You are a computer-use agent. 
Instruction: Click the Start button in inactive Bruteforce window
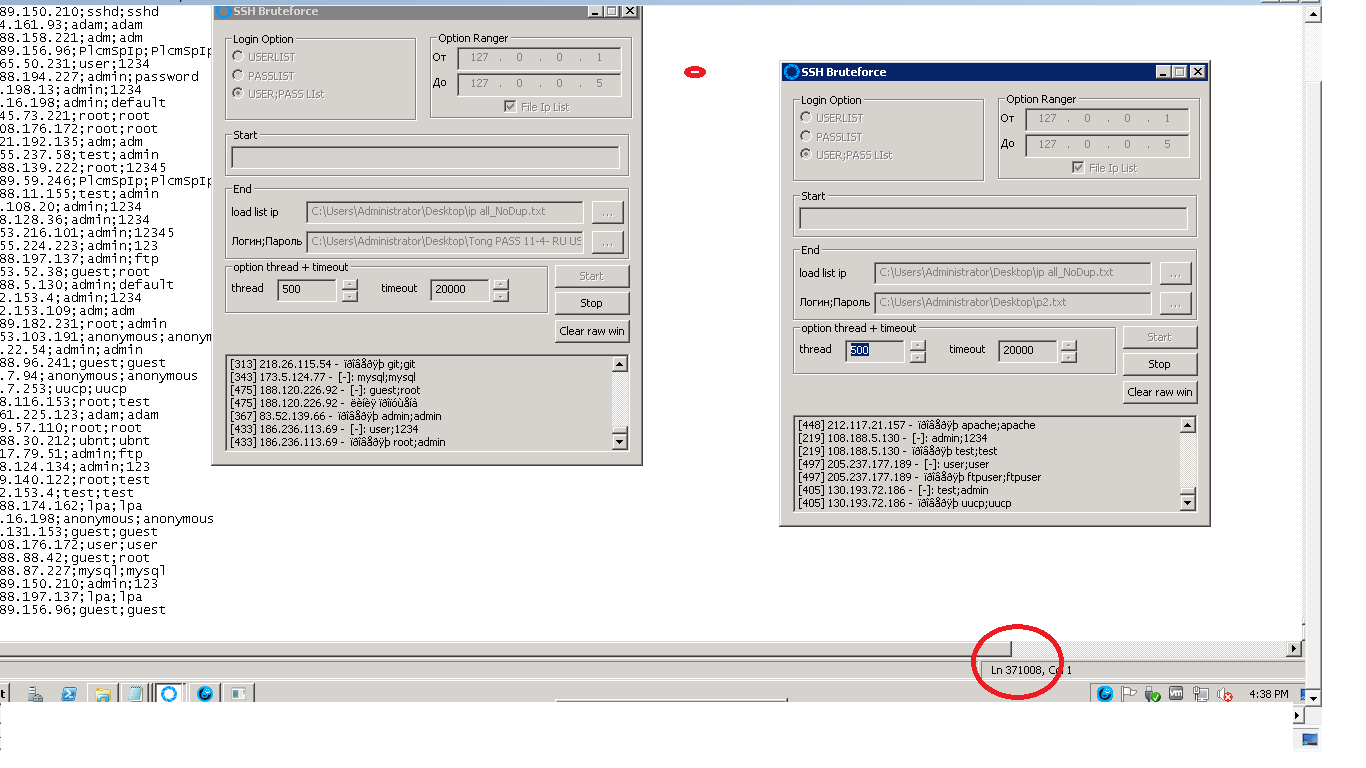592,276
